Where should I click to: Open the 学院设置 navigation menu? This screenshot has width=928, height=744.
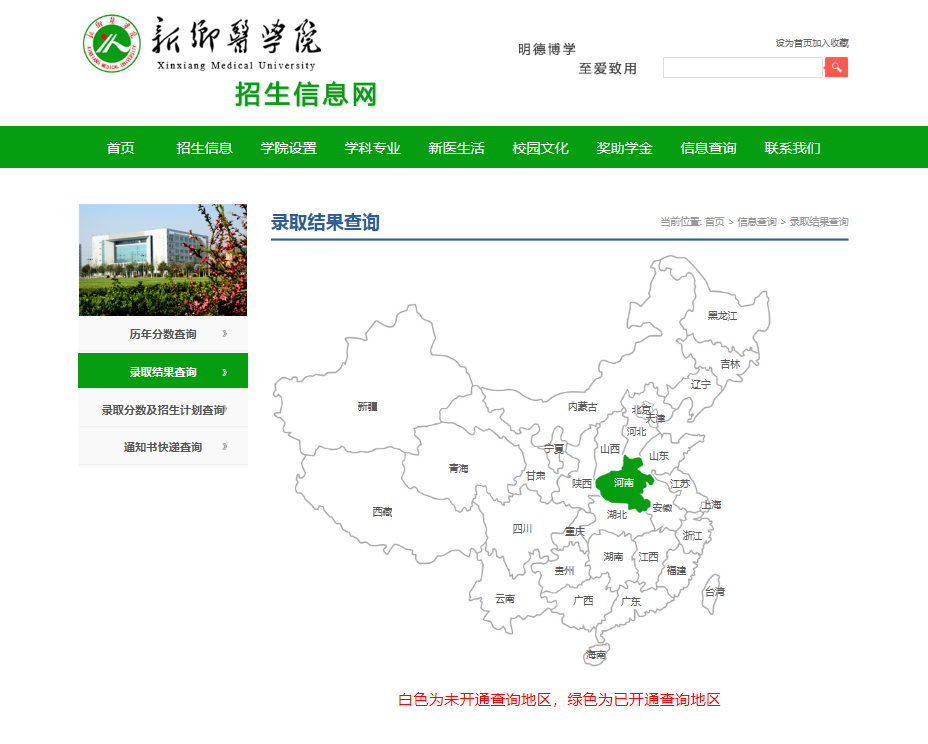288,148
